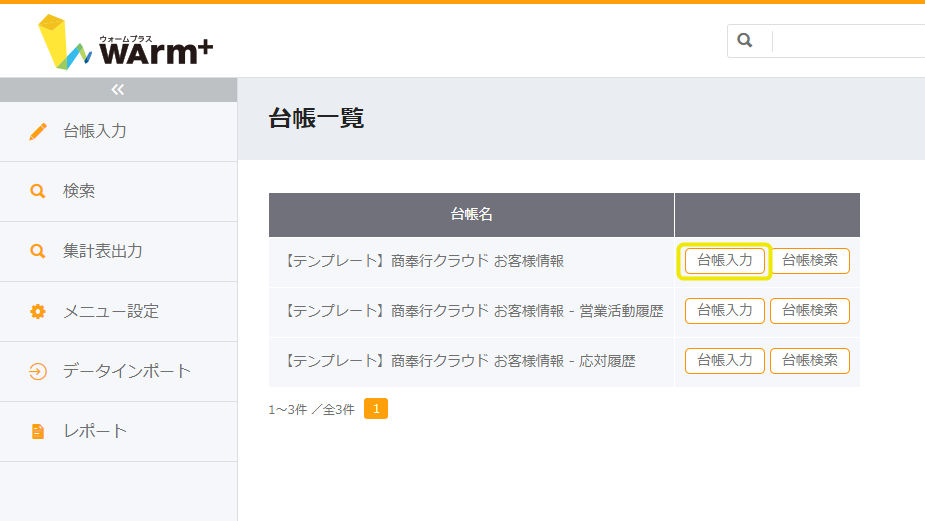Click 台帳検索 for 営業活動履歴 row
This screenshot has height=521, width=925.
[810, 310]
